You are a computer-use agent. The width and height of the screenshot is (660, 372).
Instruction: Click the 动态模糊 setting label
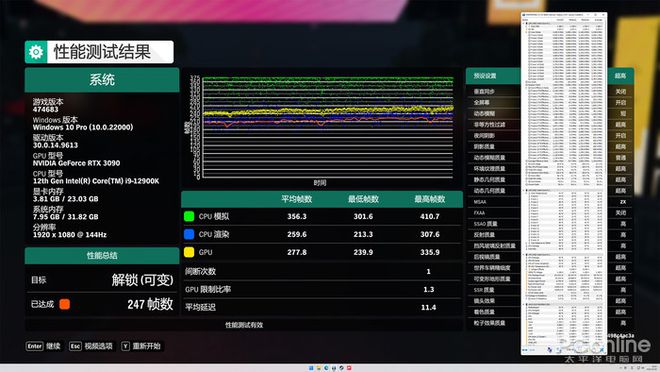(484, 114)
